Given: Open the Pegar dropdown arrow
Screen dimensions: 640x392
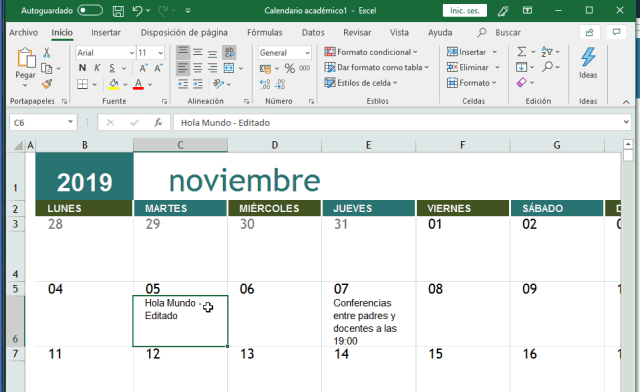Looking at the screenshot, I should coord(25,85).
